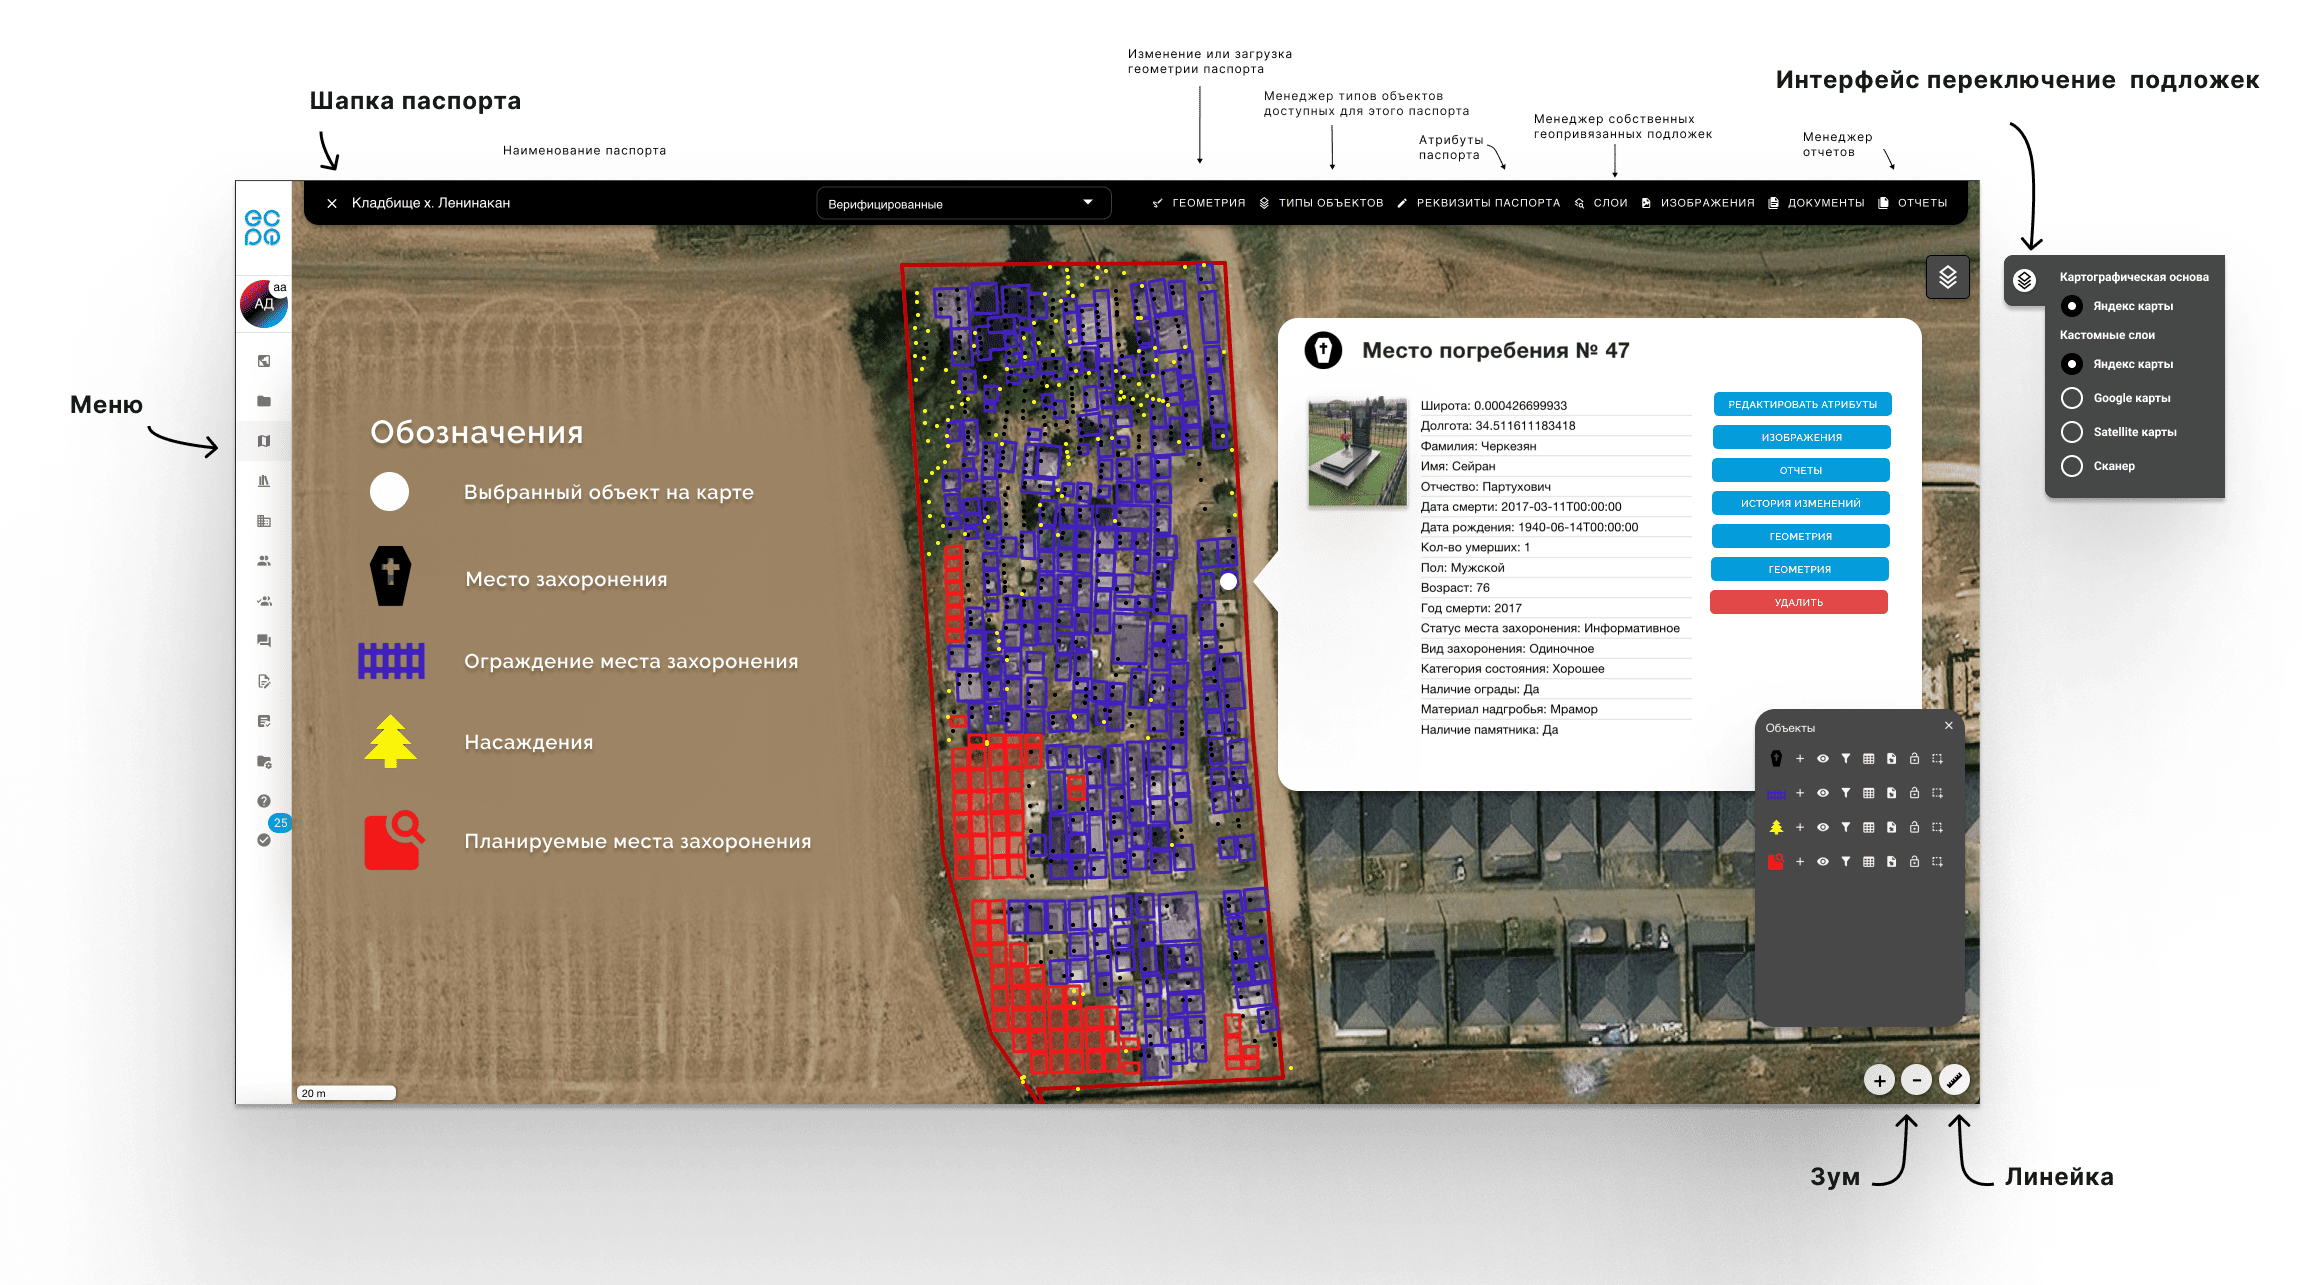The width and height of the screenshot is (2302, 1285).
Task: Open the layers switcher icon on map
Action: point(1947,277)
